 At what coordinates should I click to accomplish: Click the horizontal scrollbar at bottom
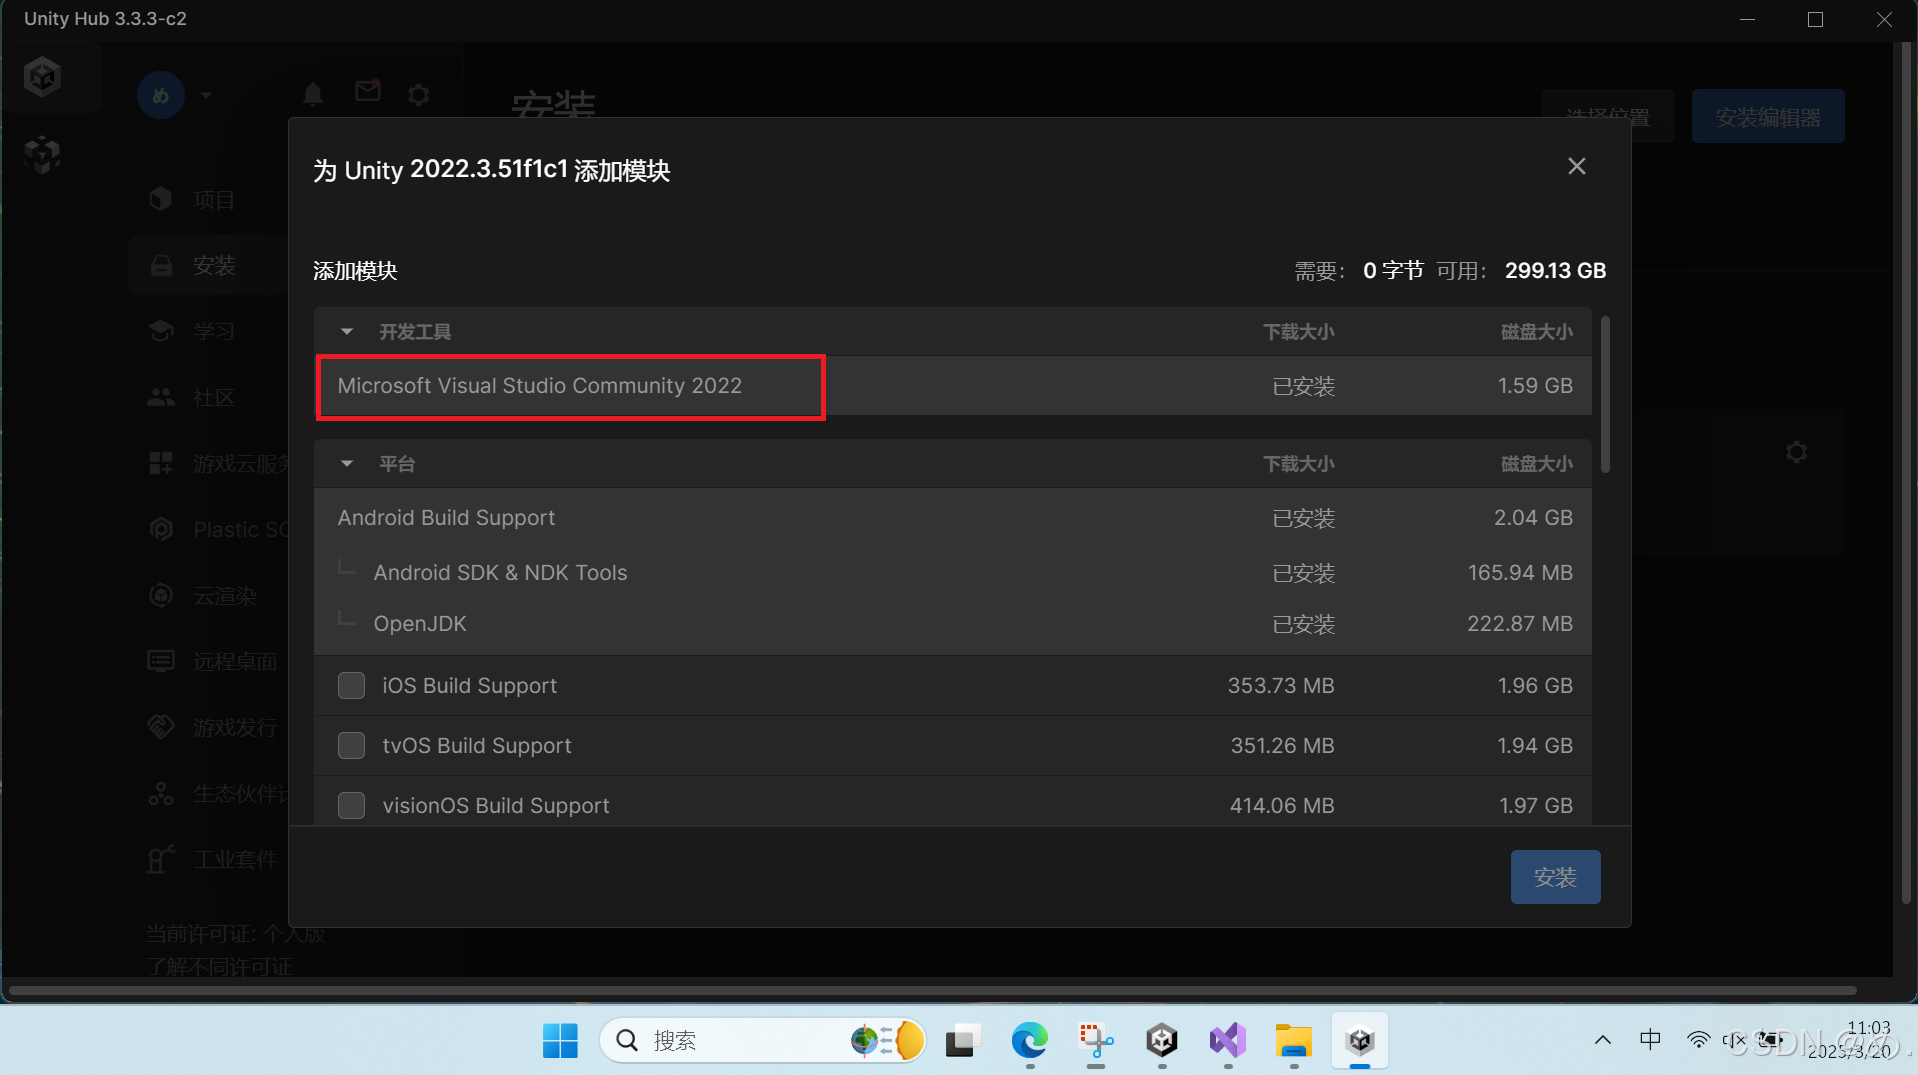coord(932,990)
